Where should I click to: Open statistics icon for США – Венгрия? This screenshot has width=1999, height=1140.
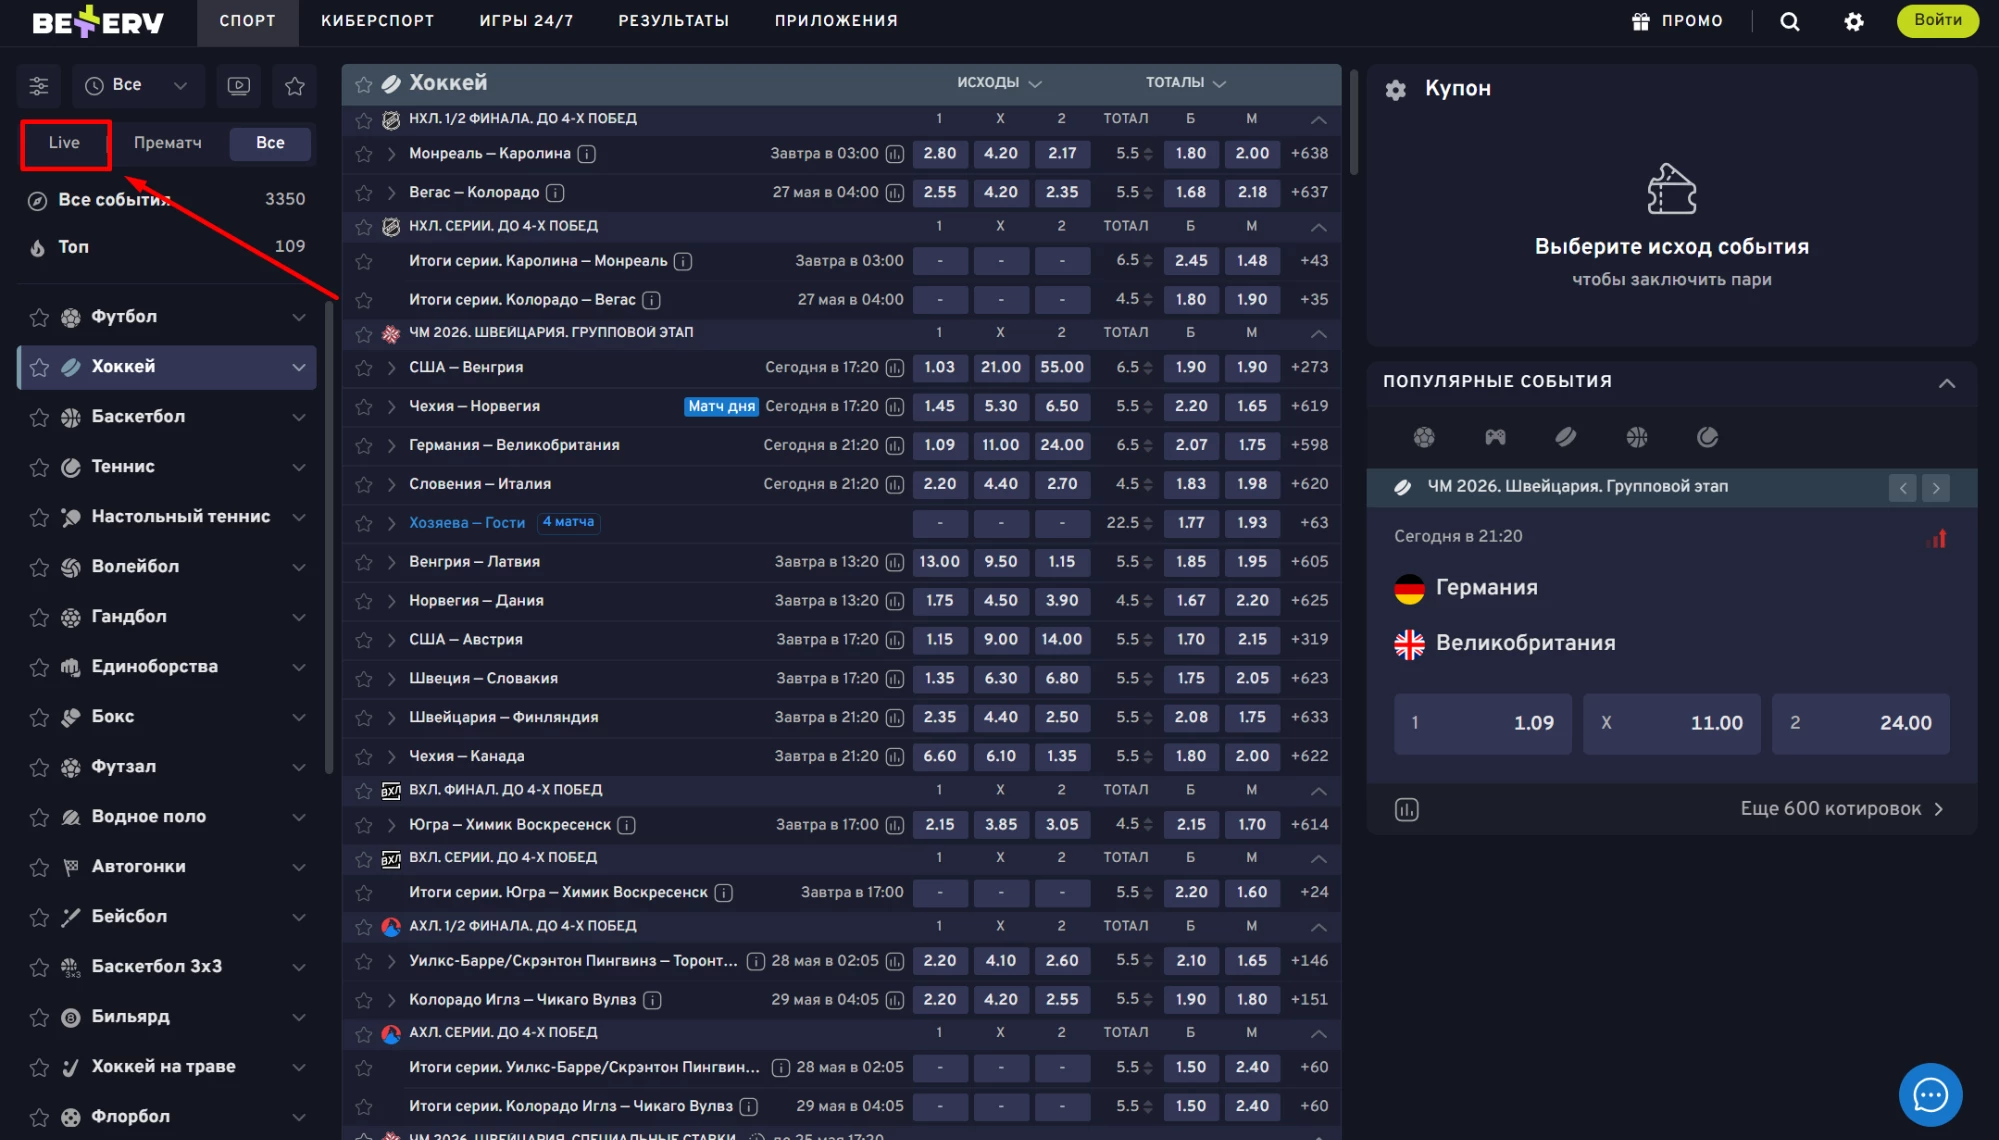[895, 368]
